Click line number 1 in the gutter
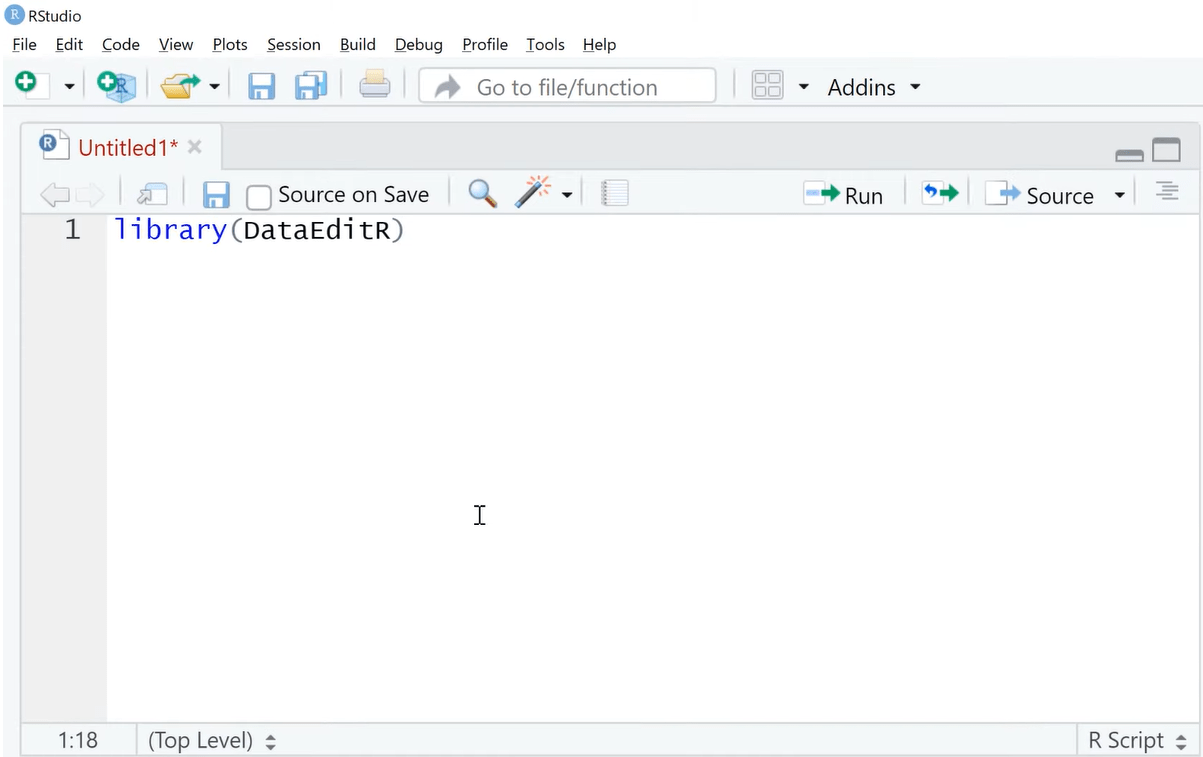Viewport: 1203px width, 757px height. pyautogui.click(x=72, y=231)
